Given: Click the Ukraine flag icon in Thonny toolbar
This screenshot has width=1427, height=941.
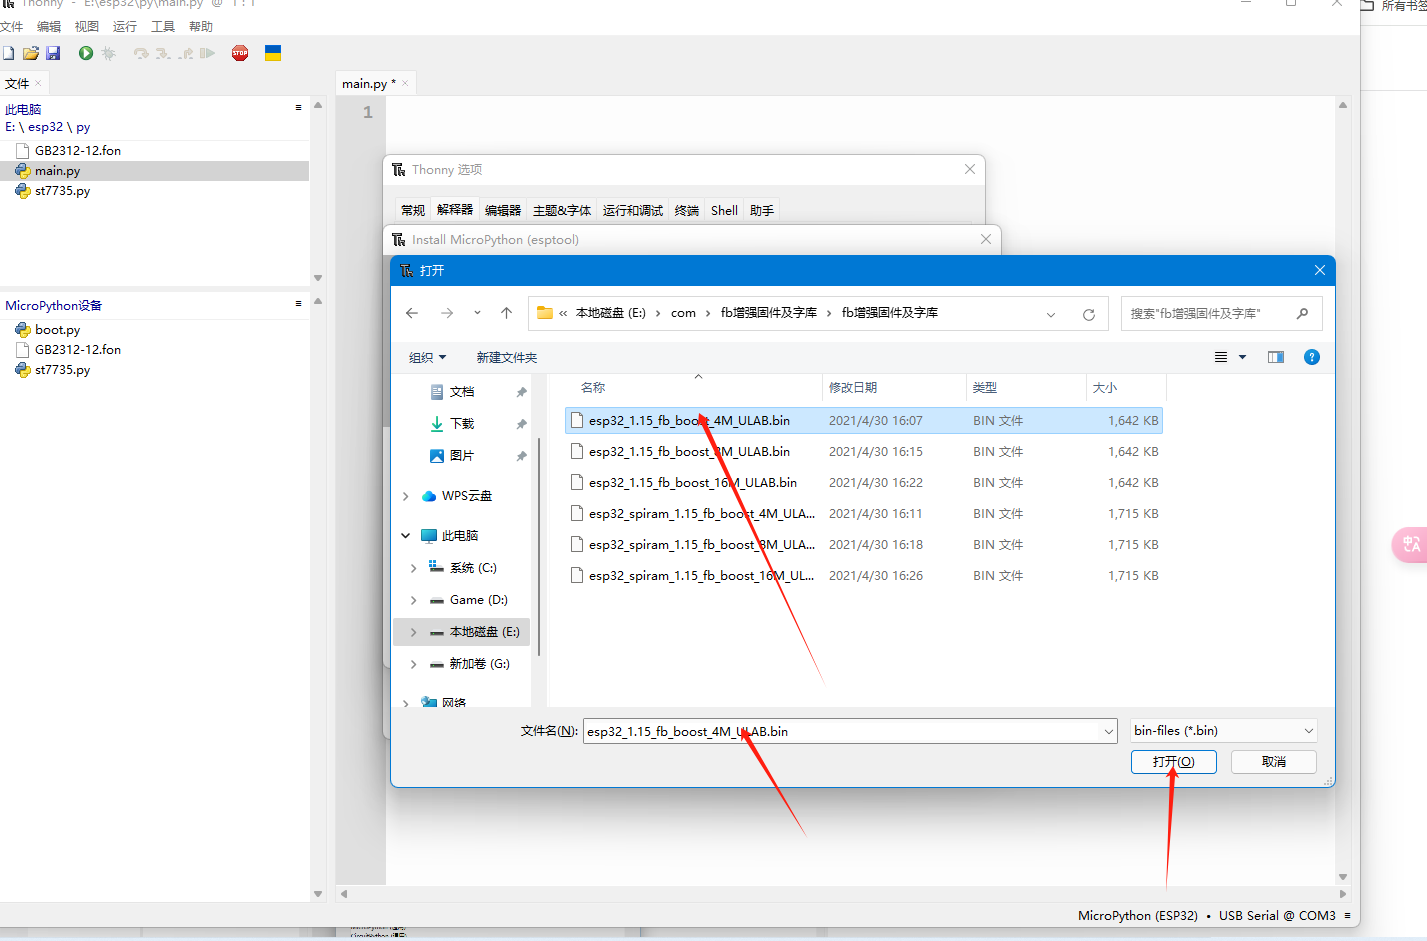Looking at the screenshot, I should pos(273,53).
